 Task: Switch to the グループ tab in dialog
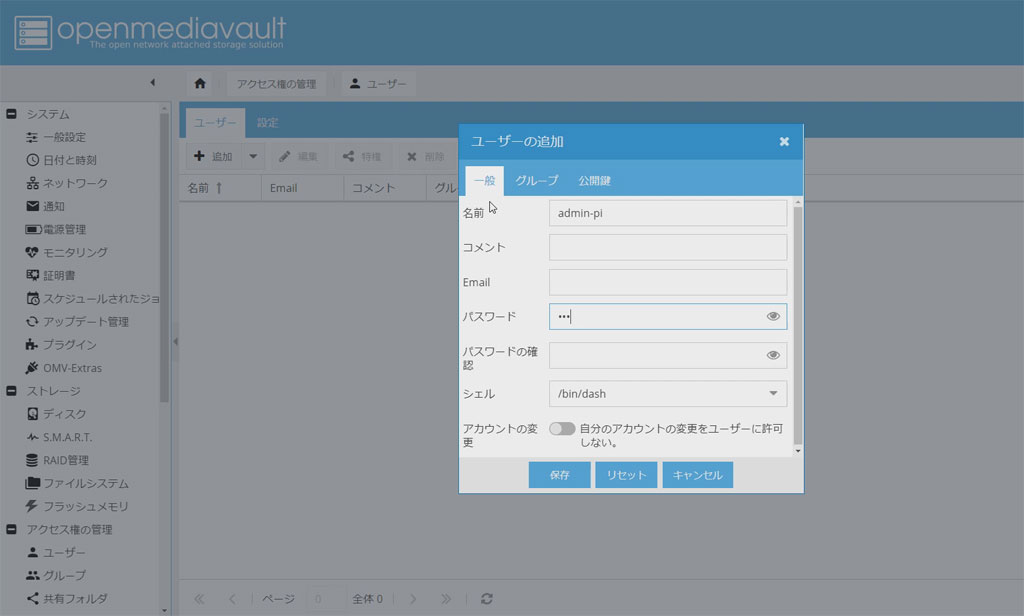pyautogui.click(x=537, y=181)
